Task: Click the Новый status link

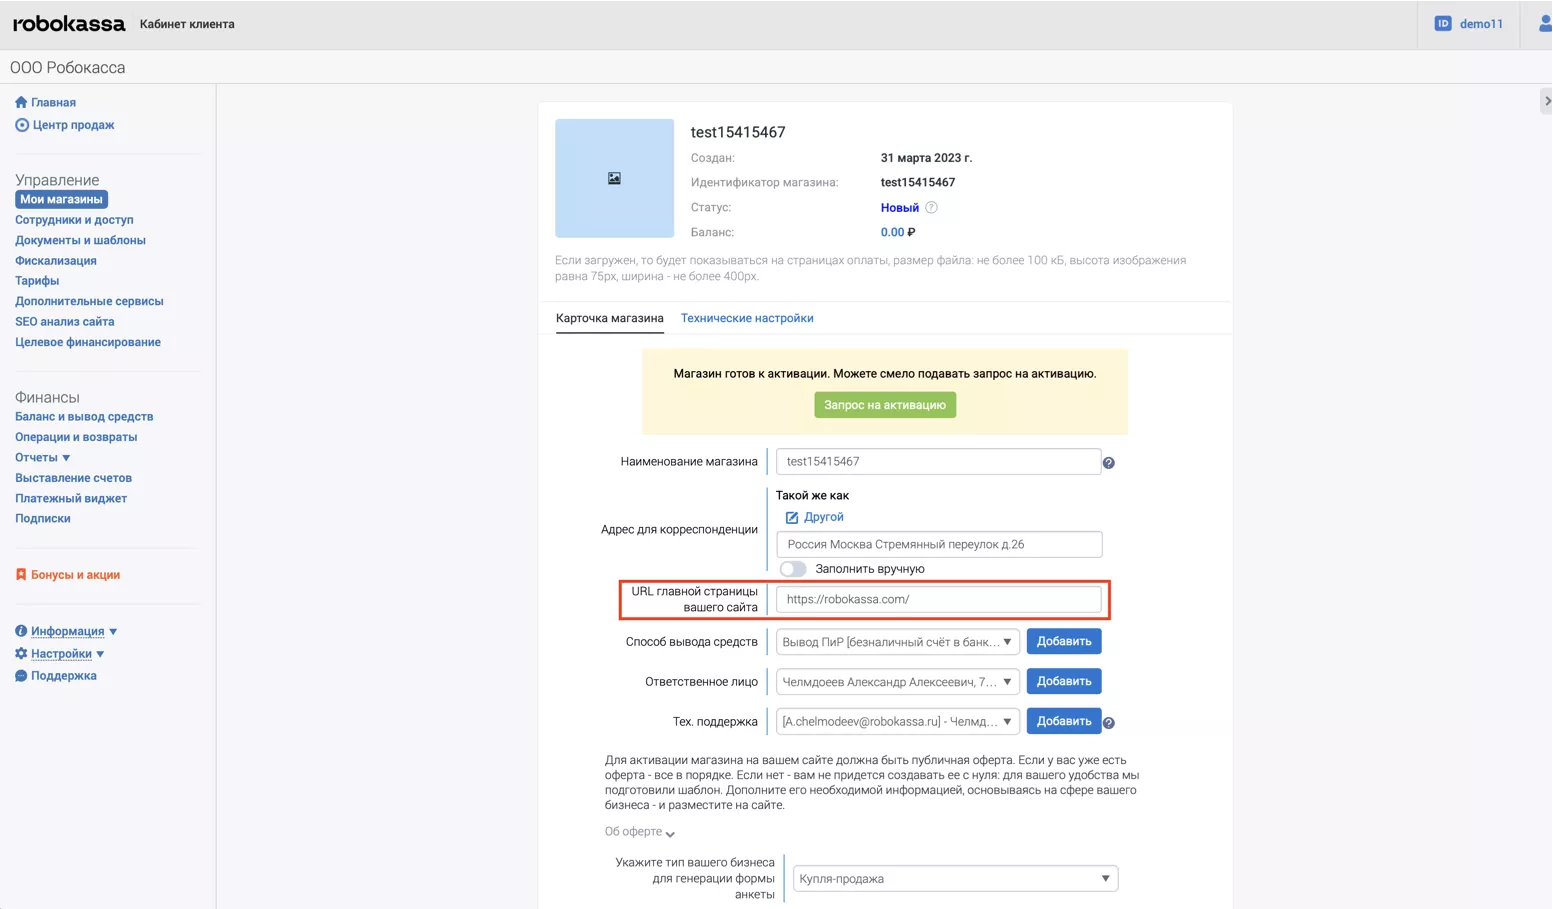Action: 900,208
